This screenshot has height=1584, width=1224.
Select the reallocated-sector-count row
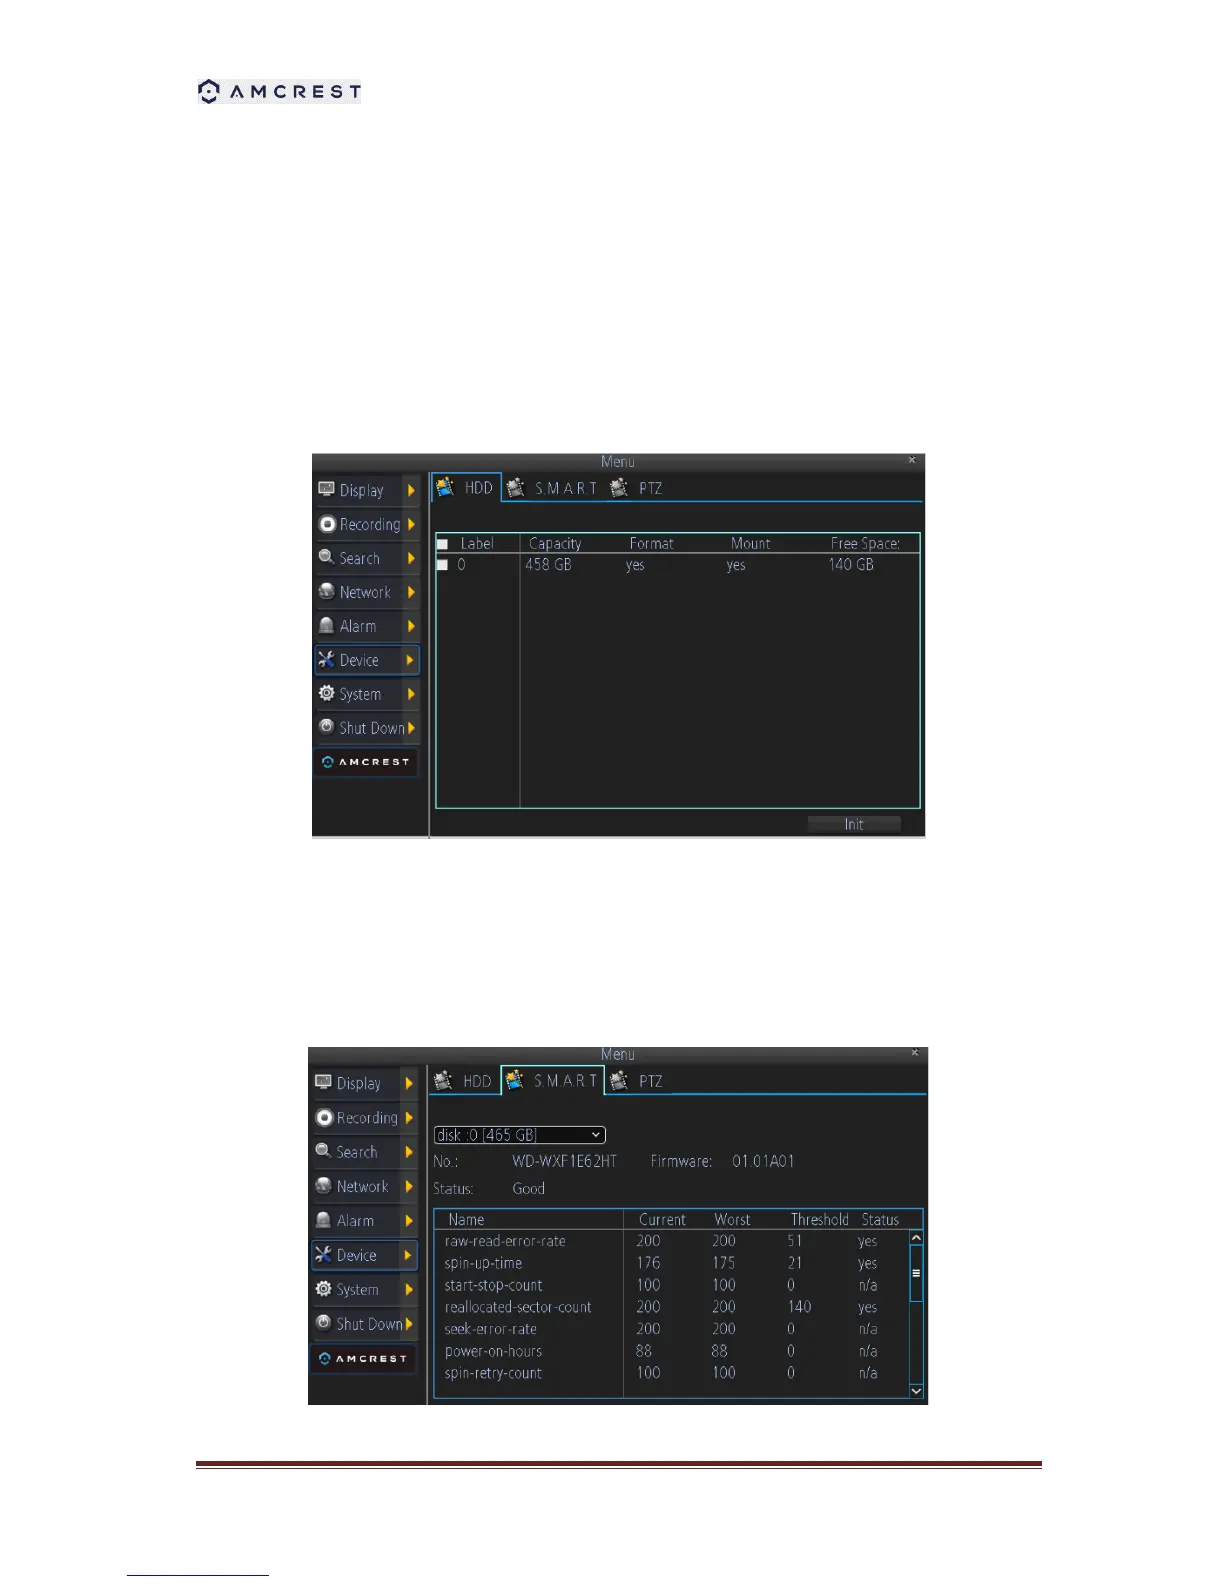pyautogui.click(x=671, y=1307)
